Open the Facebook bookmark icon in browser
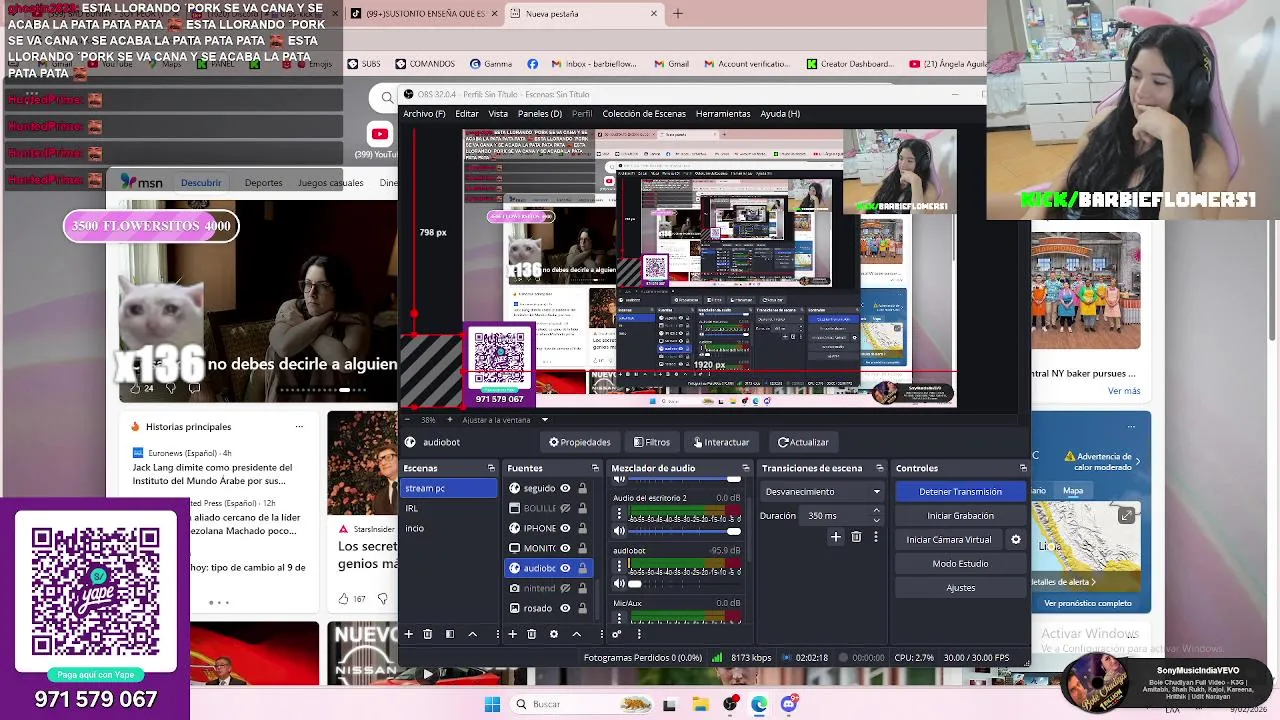Screen dimensions: 1280x720 pos(532,64)
